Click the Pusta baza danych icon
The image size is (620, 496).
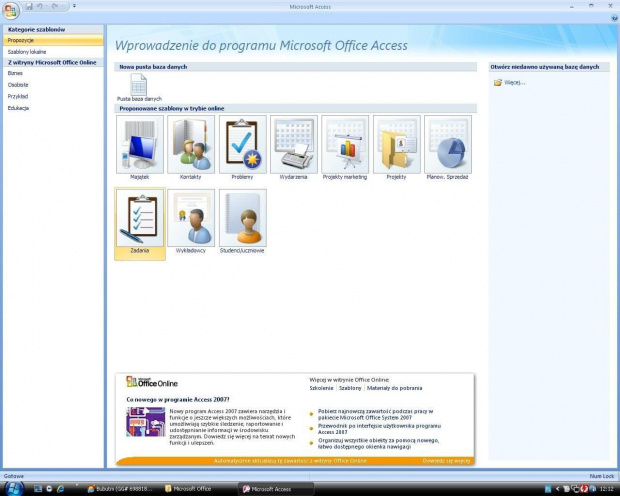pos(139,84)
